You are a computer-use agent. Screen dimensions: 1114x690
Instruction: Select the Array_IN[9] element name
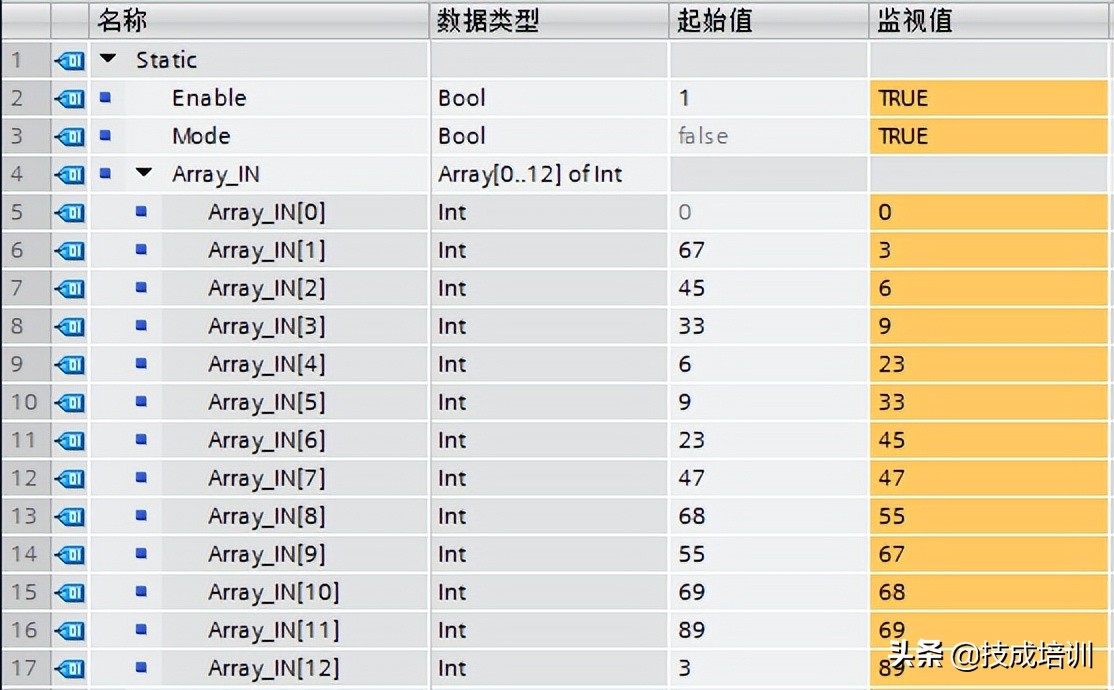pos(266,555)
